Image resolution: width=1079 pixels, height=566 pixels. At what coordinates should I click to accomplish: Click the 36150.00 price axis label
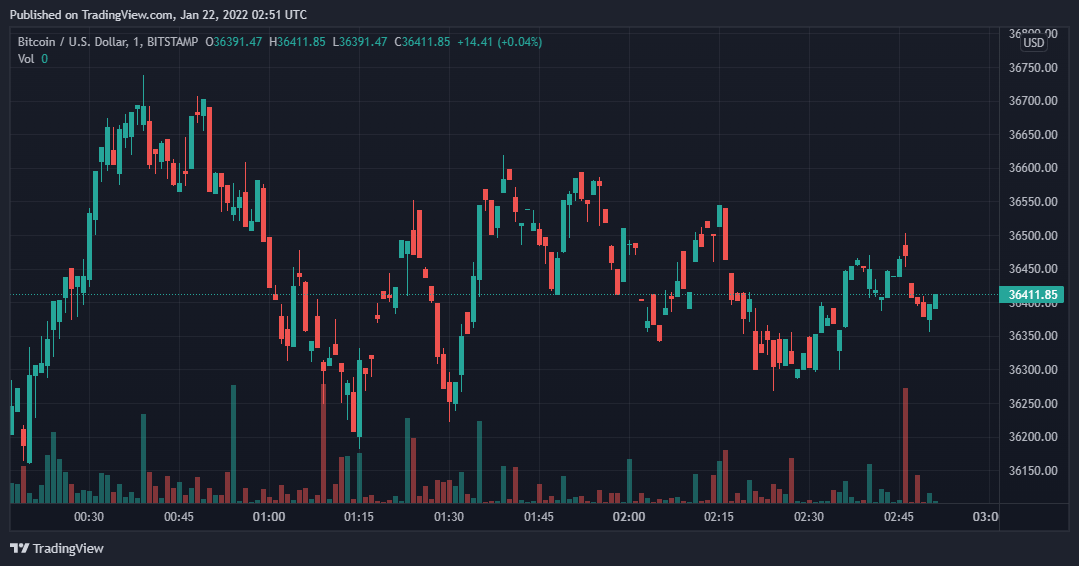coord(1033,471)
